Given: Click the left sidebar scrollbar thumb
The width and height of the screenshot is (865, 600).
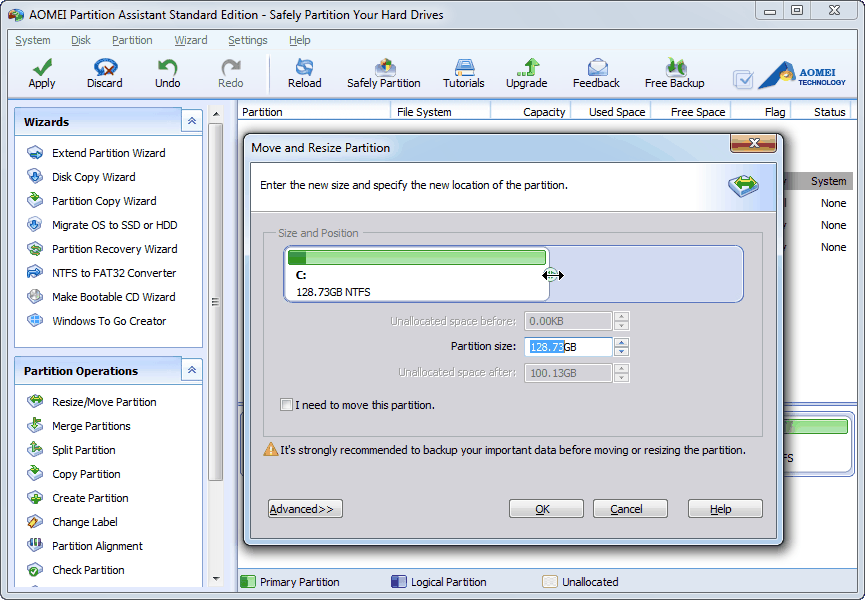Looking at the screenshot, I should coord(215,302).
